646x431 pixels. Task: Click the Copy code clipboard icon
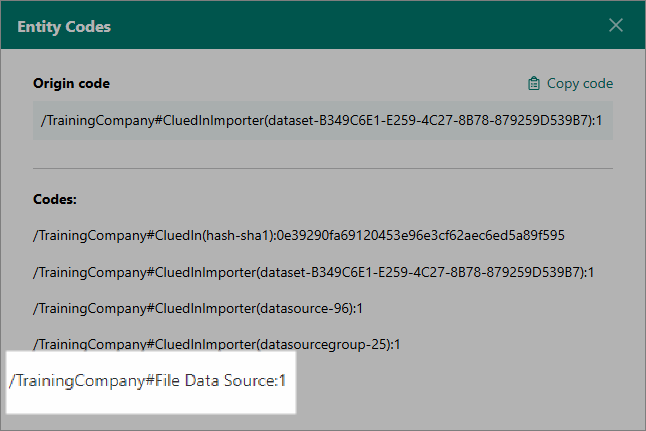click(534, 84)
